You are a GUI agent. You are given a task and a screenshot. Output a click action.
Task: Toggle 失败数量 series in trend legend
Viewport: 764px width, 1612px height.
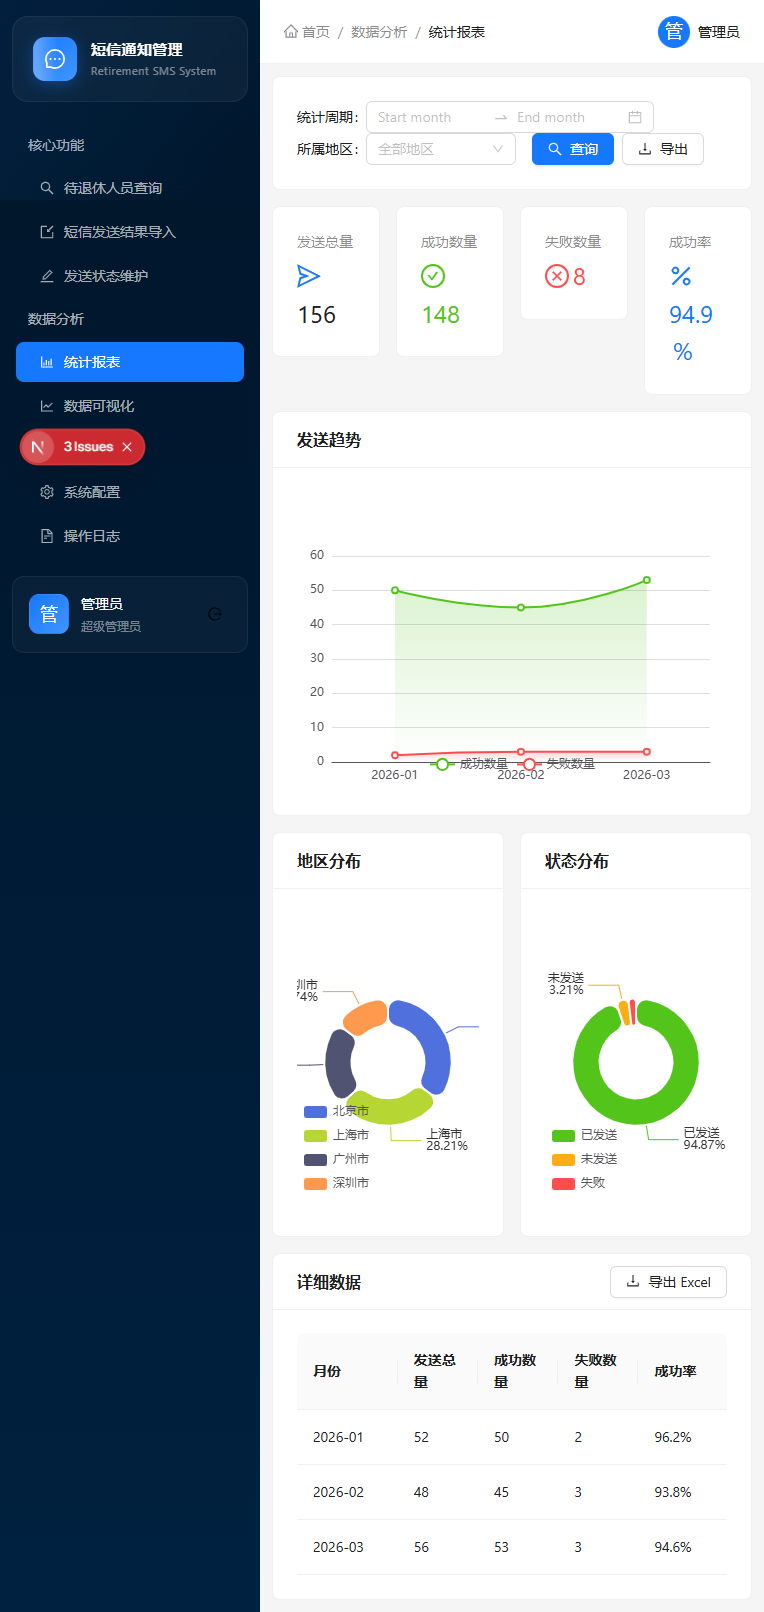point(558,764)
